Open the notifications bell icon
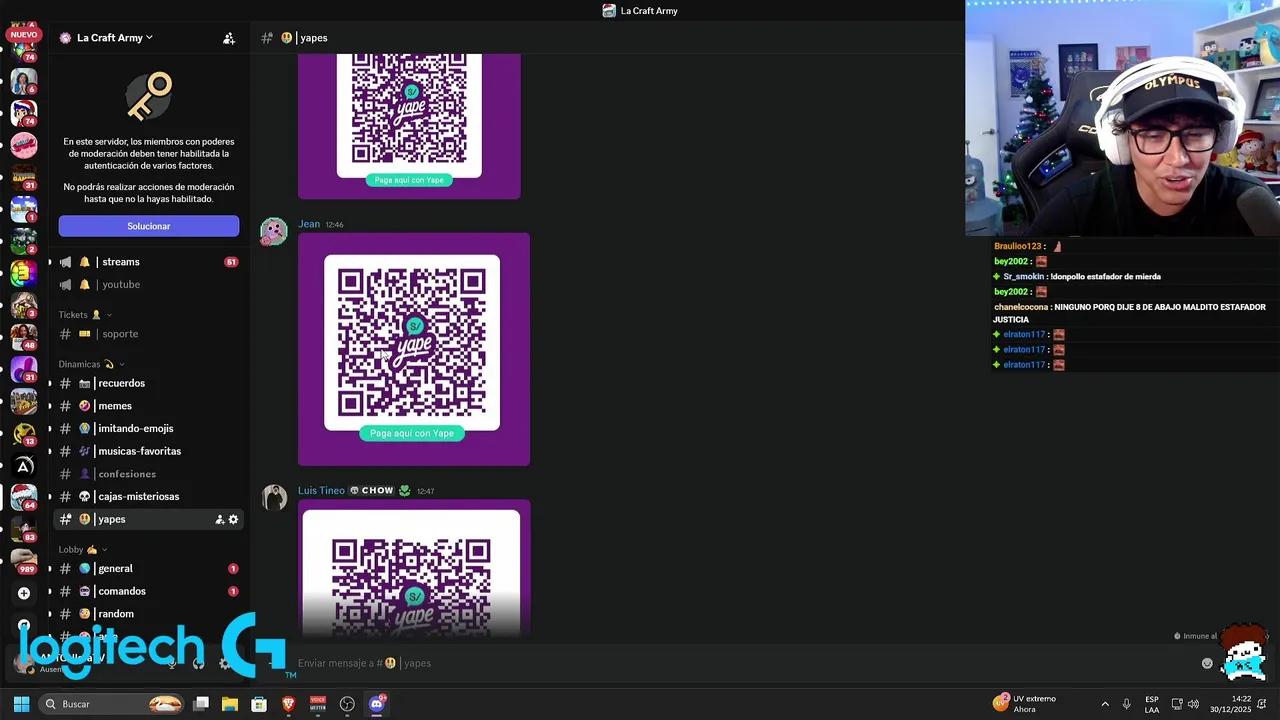This screenshot has width=1280, height=720. coord(1262,704)
